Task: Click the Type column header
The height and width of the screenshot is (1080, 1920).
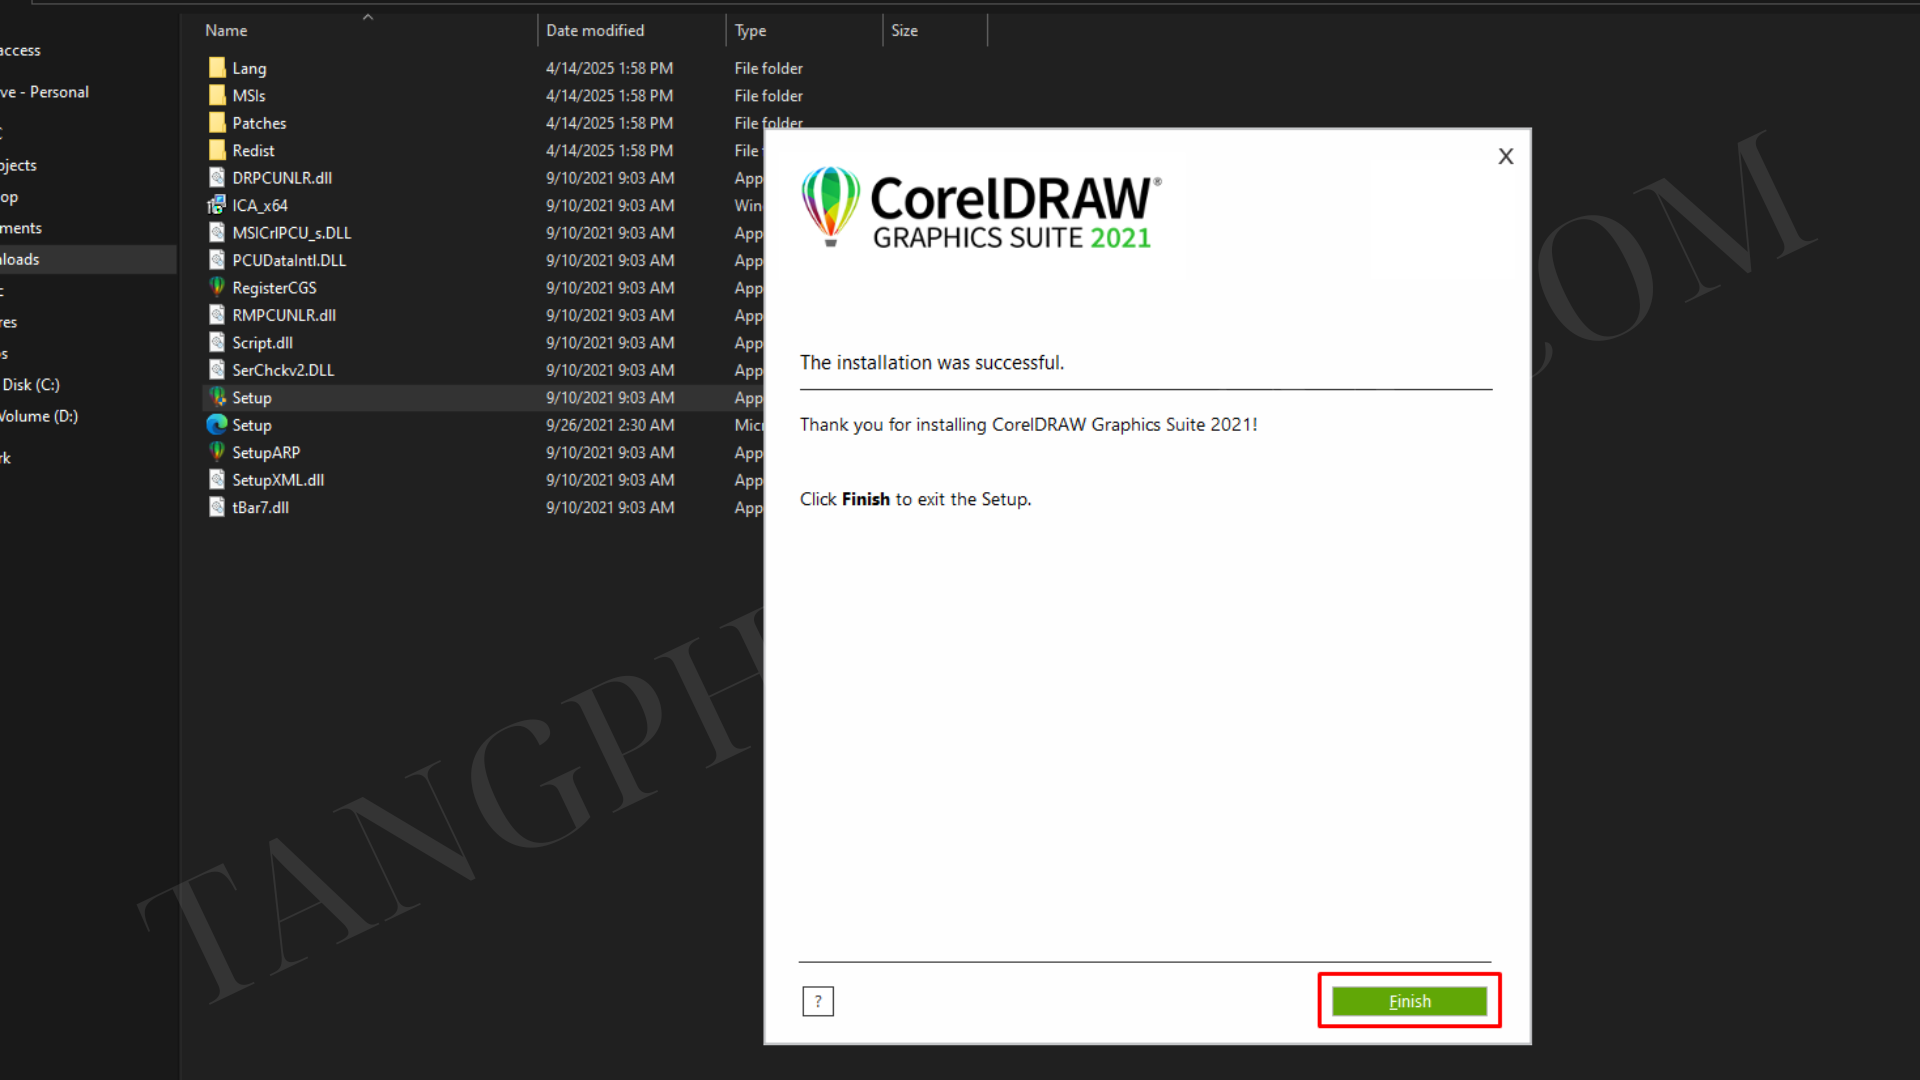Action: pyautogui.click(x=750, y=31)
